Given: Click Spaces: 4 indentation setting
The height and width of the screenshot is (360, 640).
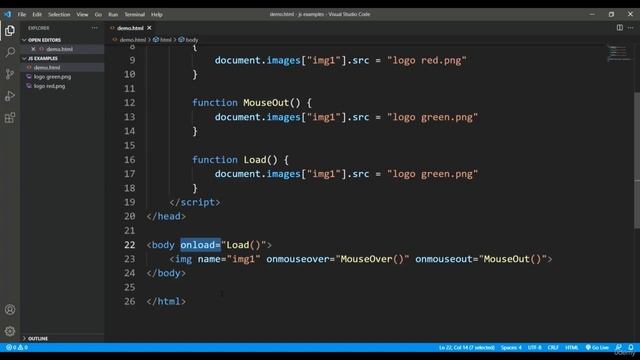Looking at the screenshot, I should 511,347.
